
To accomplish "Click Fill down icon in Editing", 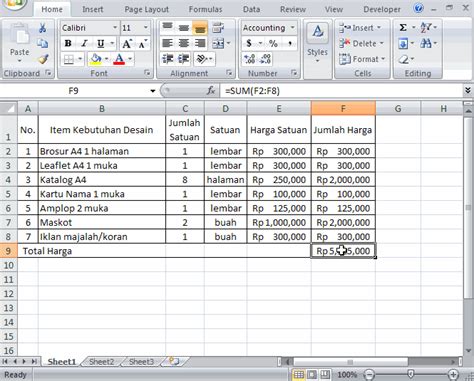I will coord(403,43).
